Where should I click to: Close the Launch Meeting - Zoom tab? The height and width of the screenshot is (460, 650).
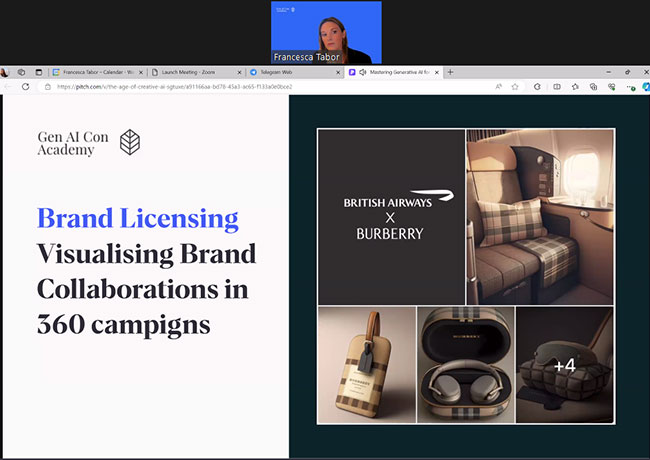tap(239, 73)
